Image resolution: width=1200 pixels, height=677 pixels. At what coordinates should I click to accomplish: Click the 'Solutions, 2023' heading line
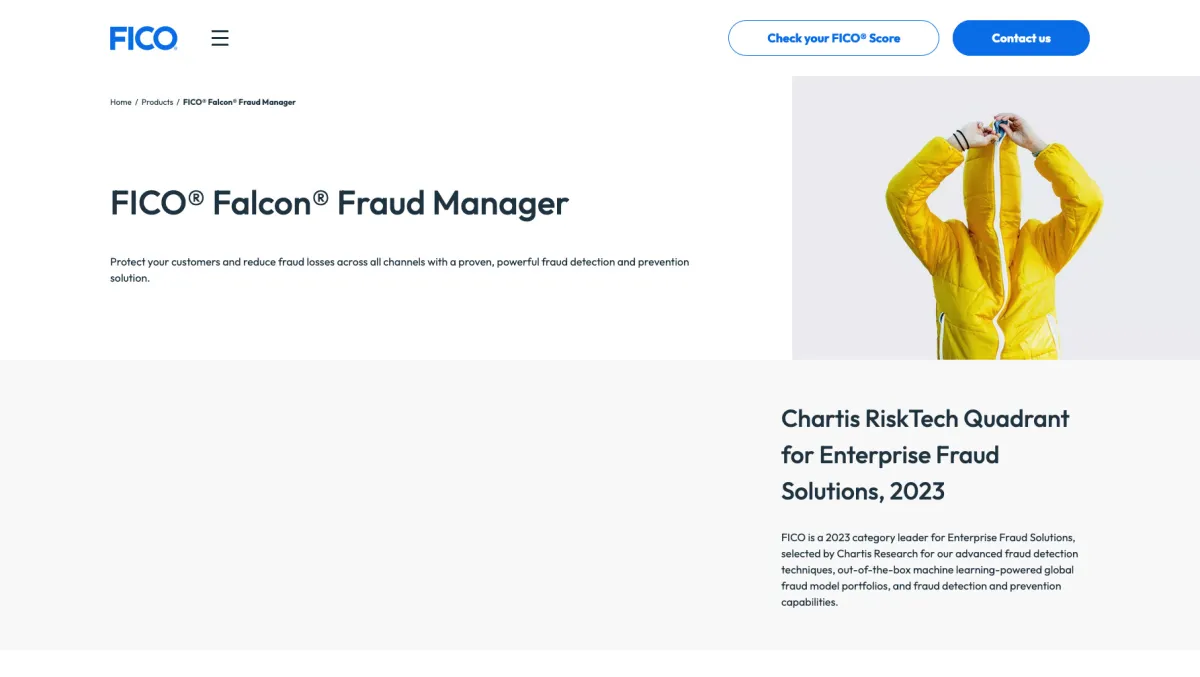click(863, 491)
